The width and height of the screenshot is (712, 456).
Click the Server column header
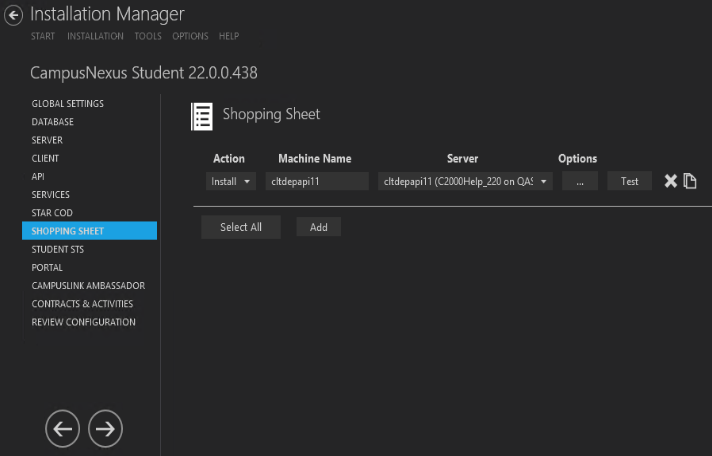[462, 159]
